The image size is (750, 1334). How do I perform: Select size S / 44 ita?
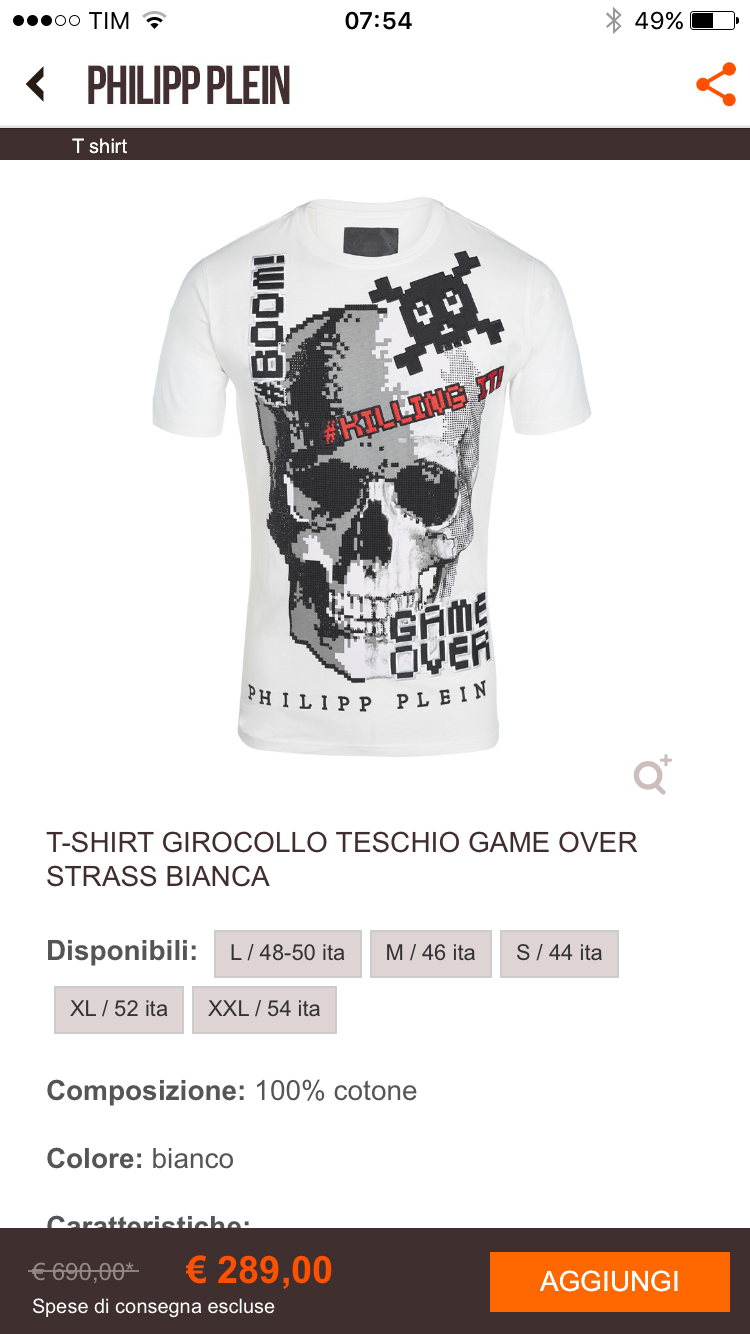point(559,953)
